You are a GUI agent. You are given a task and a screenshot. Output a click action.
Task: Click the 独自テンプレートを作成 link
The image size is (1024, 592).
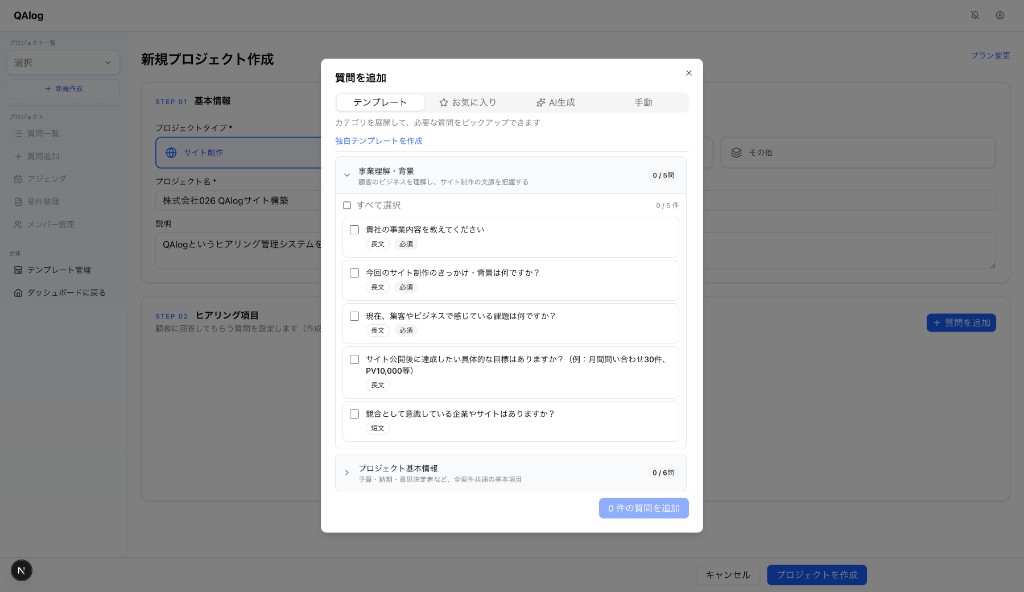378,141
